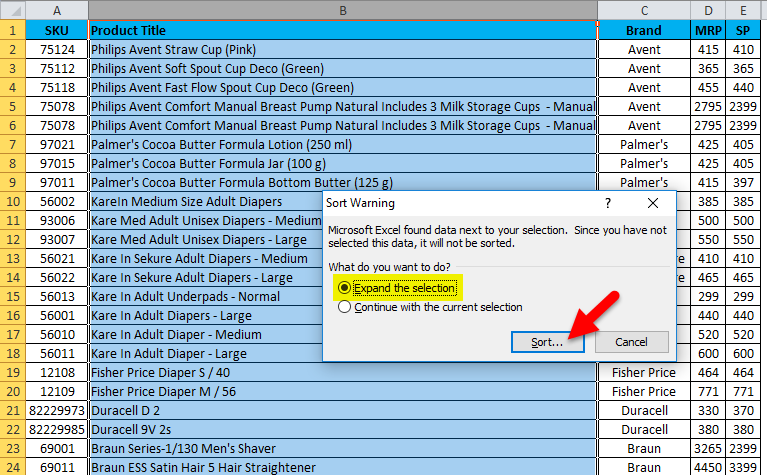Click SP value 3399 cell
The height and width of the screenshot is (475, 767).
743,467
